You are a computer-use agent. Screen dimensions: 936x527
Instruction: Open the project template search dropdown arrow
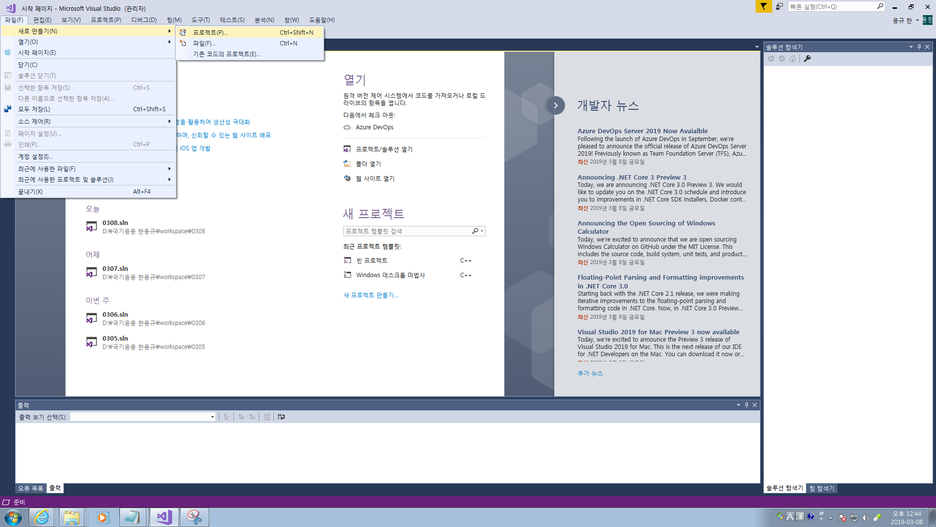click(482, 231)
